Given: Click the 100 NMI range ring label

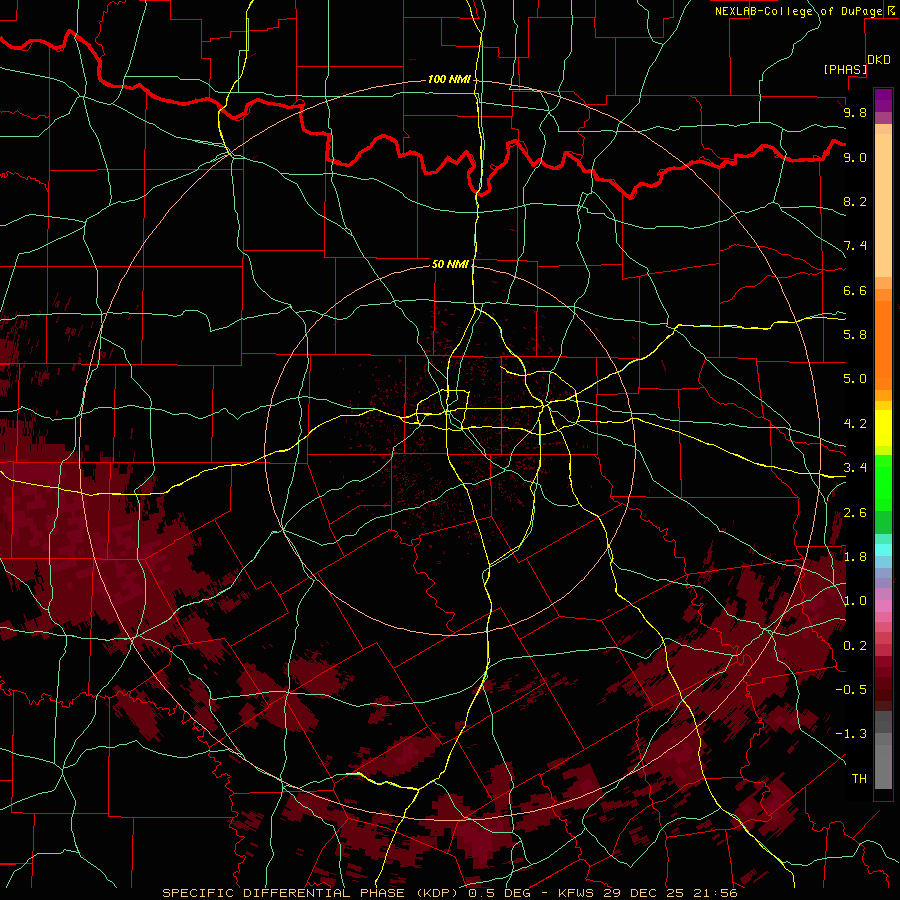Looking at the screenshot, I should click(449, 79).
